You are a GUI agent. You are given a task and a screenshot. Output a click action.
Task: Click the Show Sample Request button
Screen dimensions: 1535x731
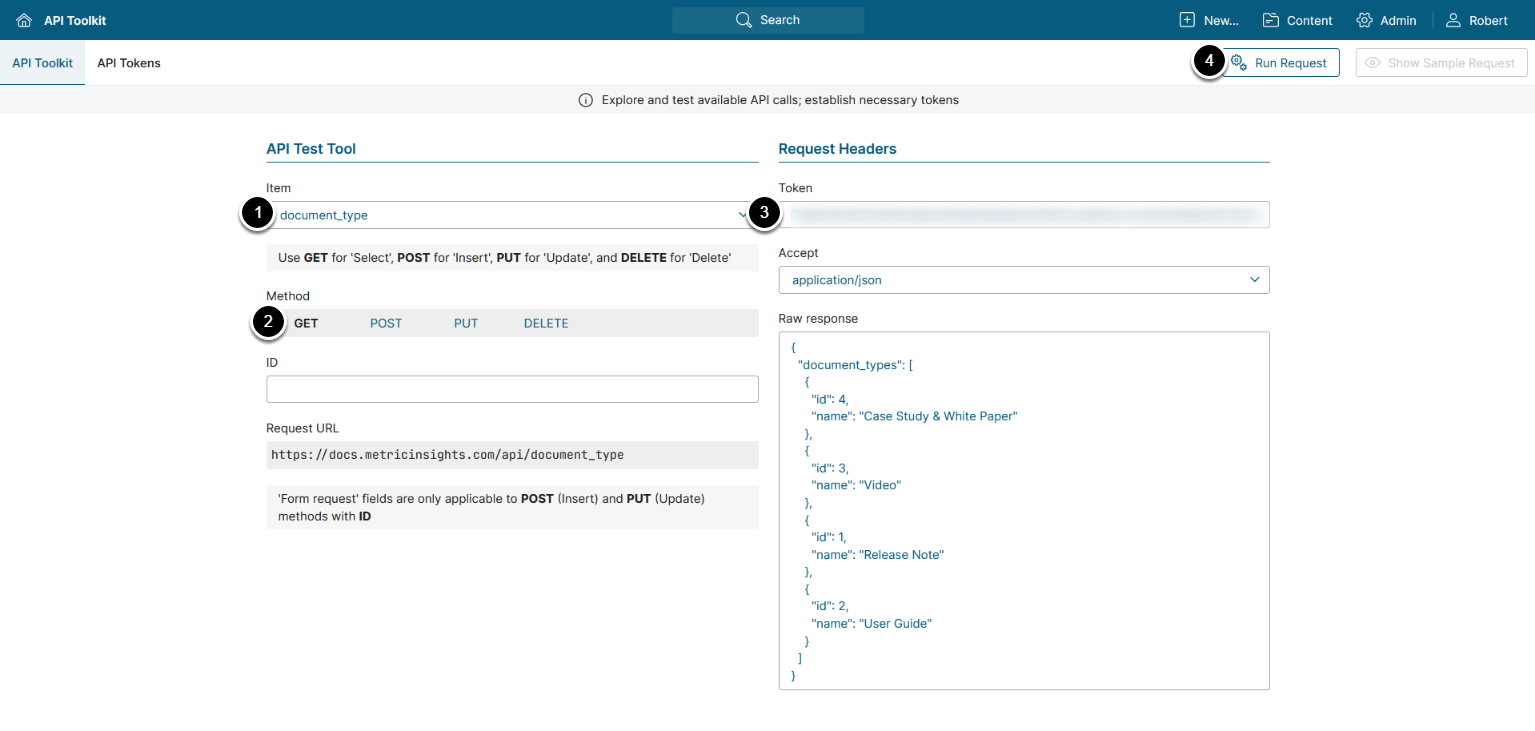tap(1441, 63)
